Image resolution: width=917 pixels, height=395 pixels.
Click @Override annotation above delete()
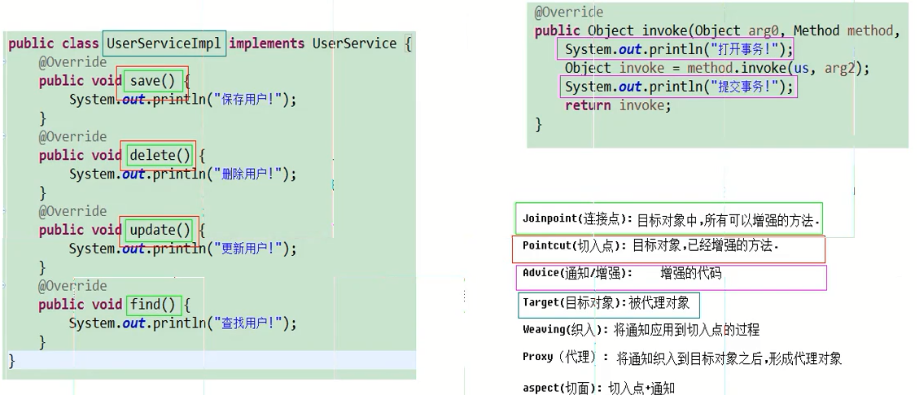point(73,136)
